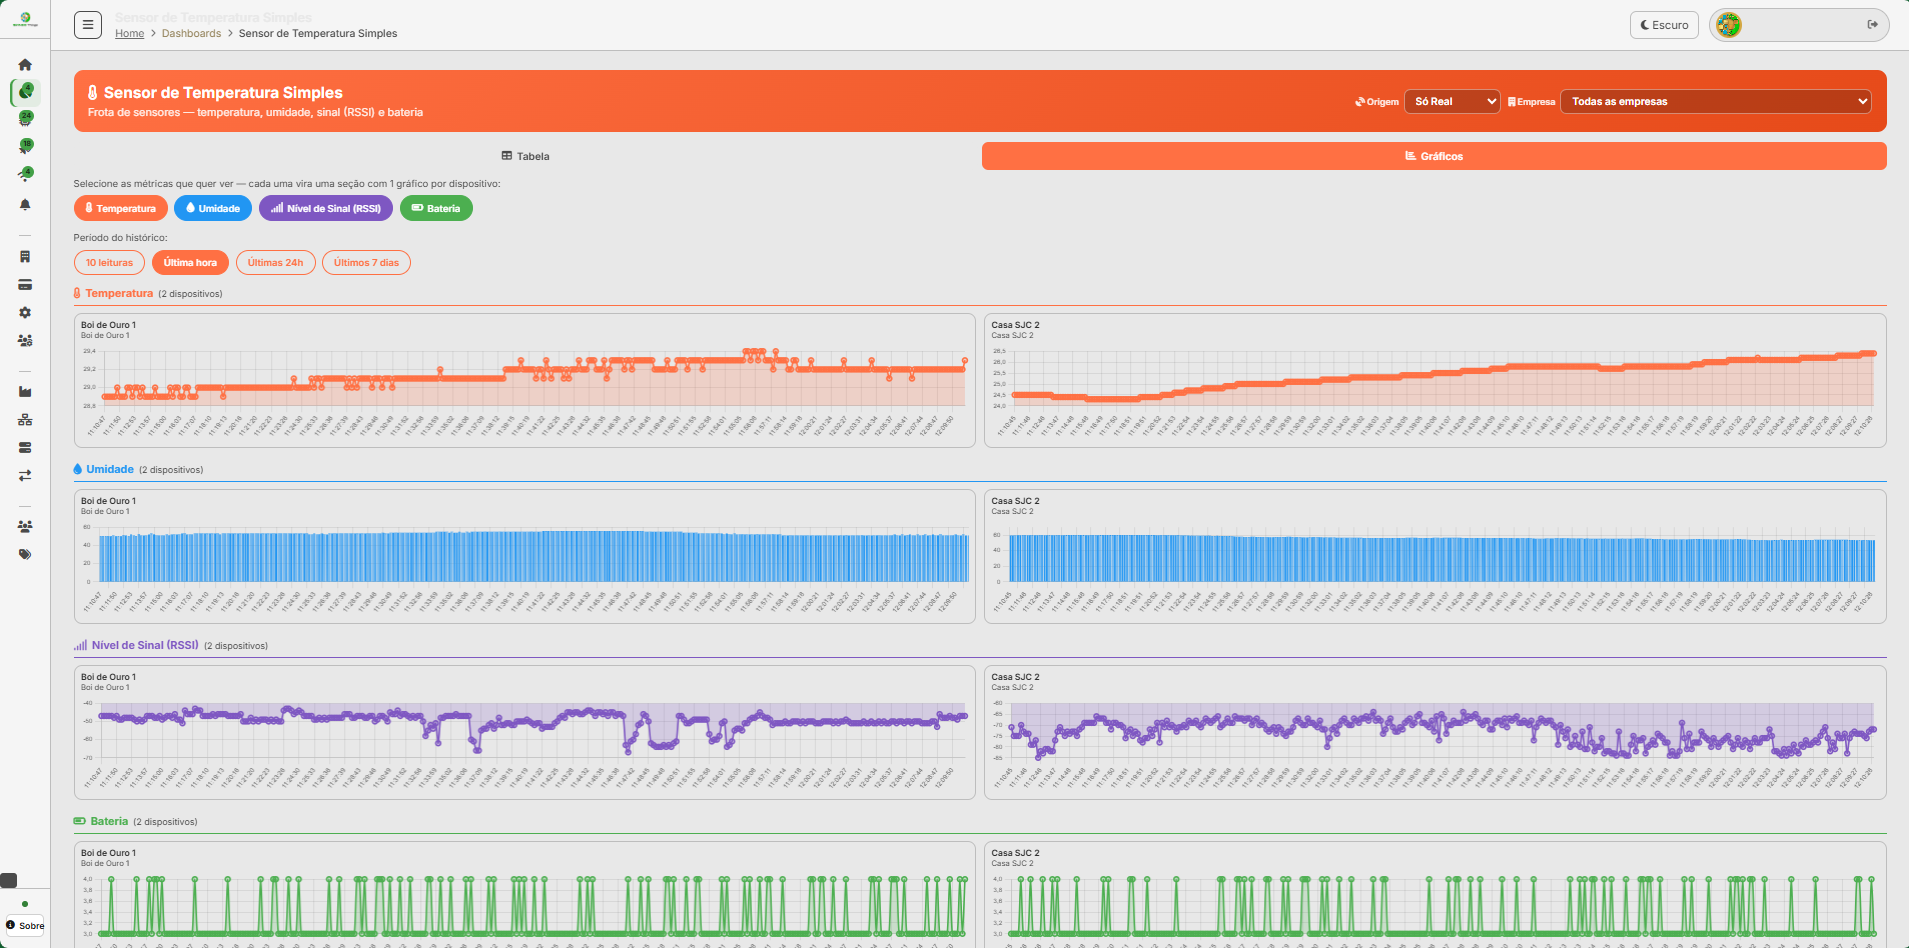Open the tags icon in sidebar
This screenshot has width=1909, height=948.
click(x=25, y=555)
